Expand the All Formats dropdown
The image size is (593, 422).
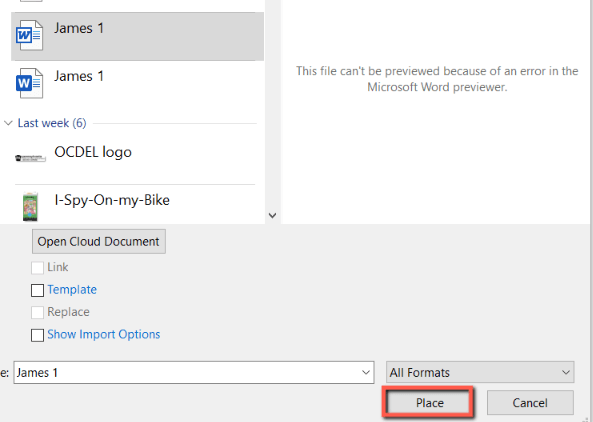480,372
